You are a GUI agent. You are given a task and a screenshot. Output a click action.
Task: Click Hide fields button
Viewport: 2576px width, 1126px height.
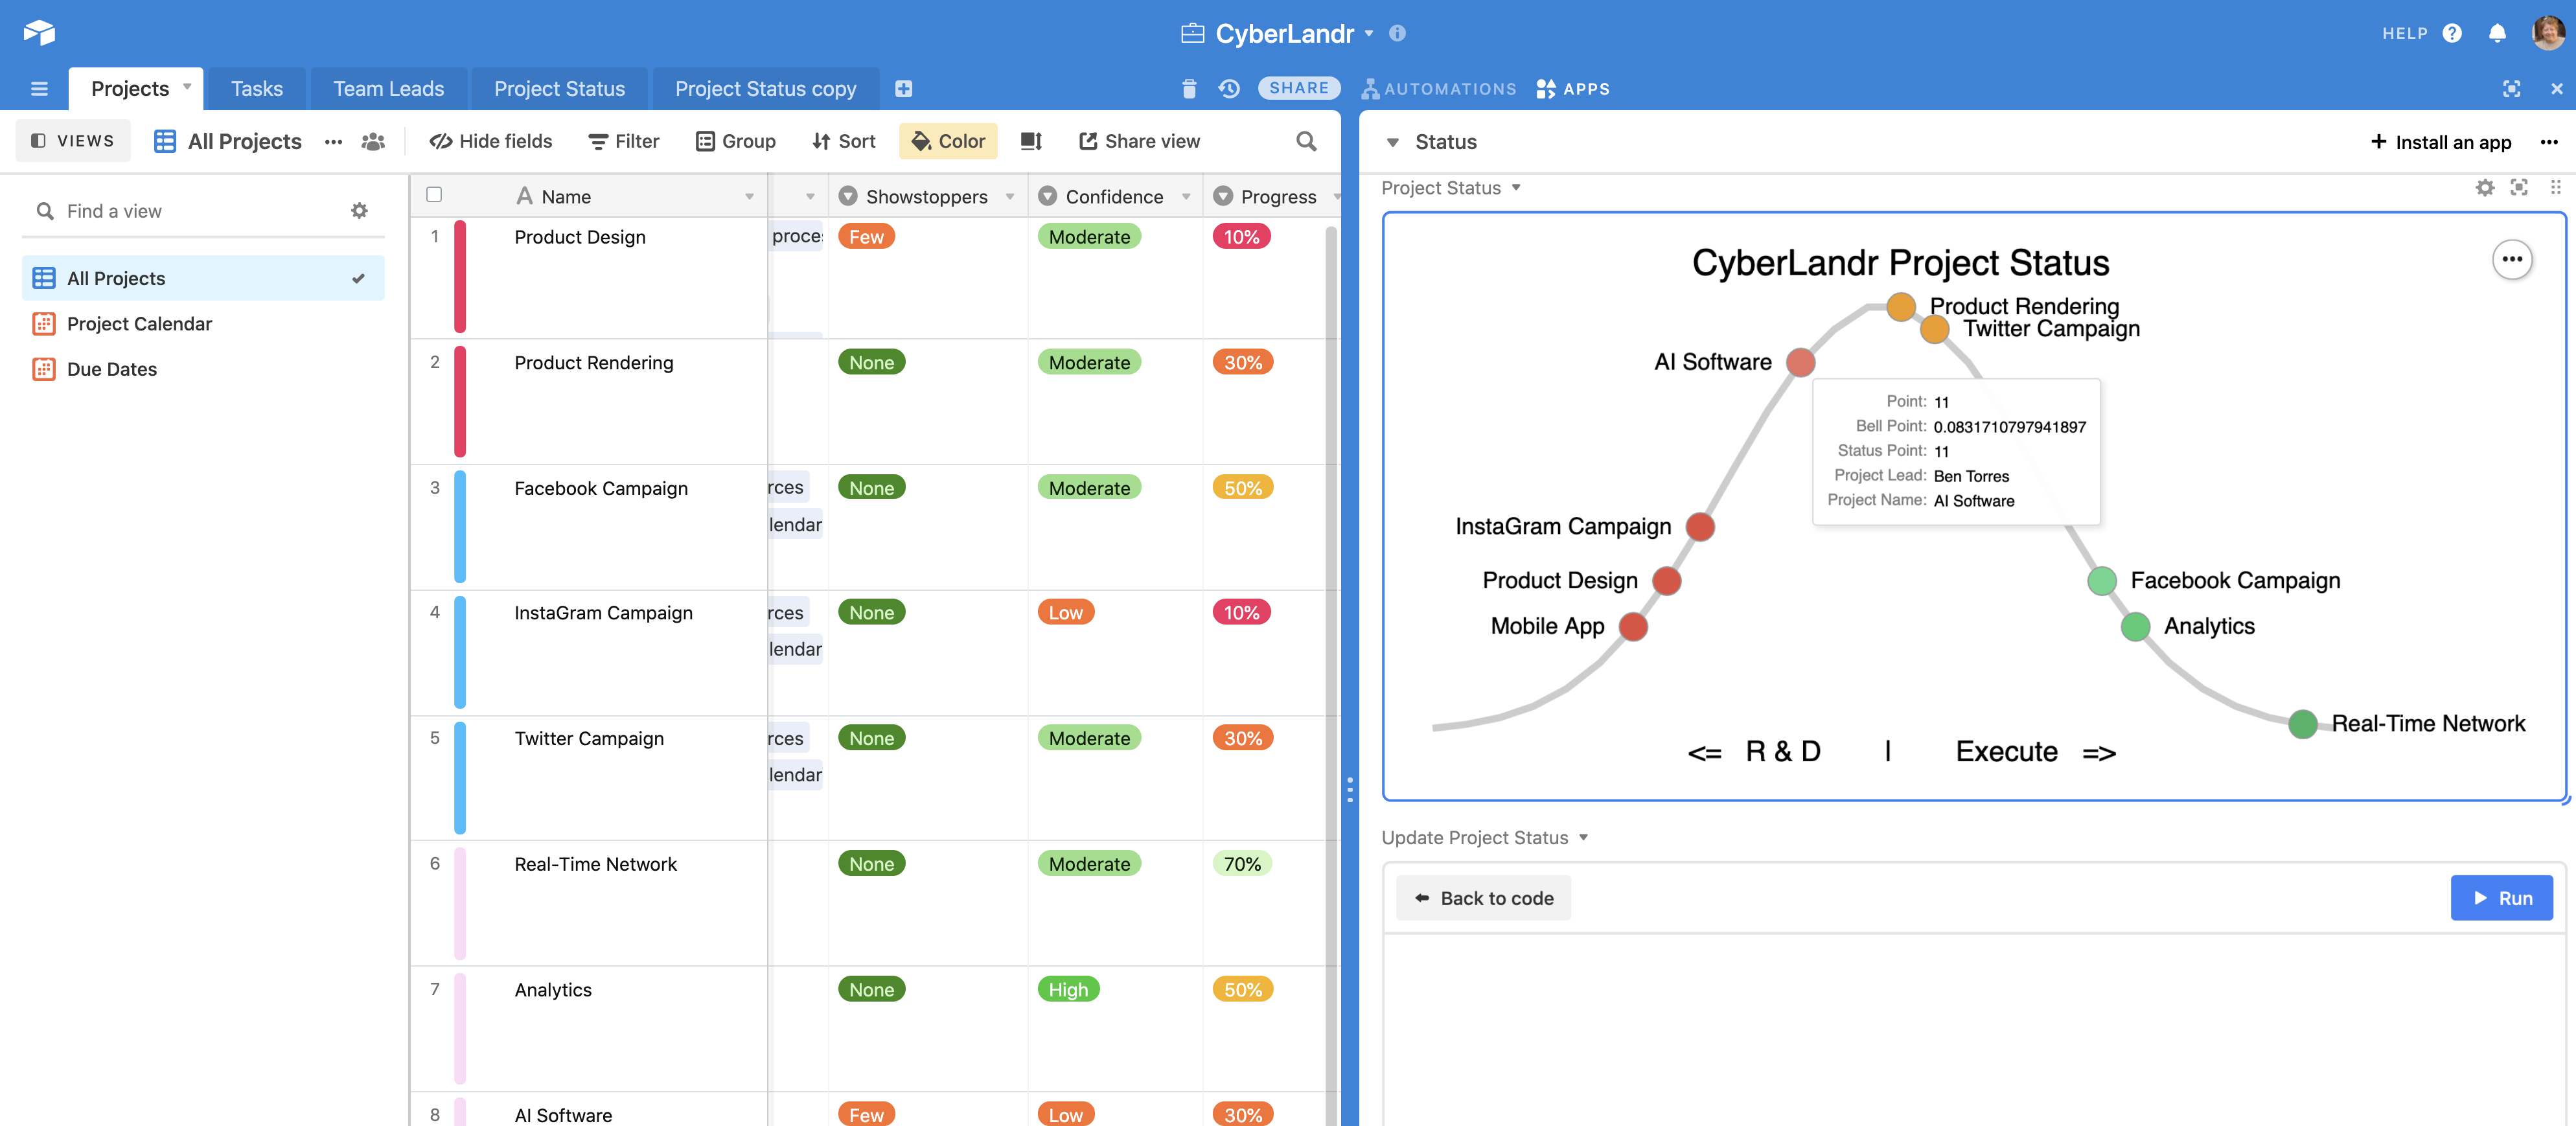(x=491, y=141)
